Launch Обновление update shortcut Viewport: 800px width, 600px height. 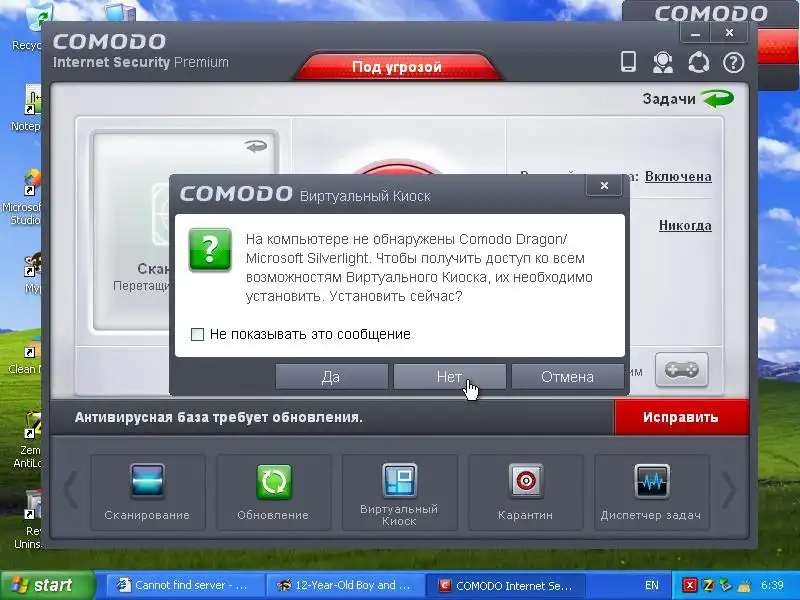273,493
